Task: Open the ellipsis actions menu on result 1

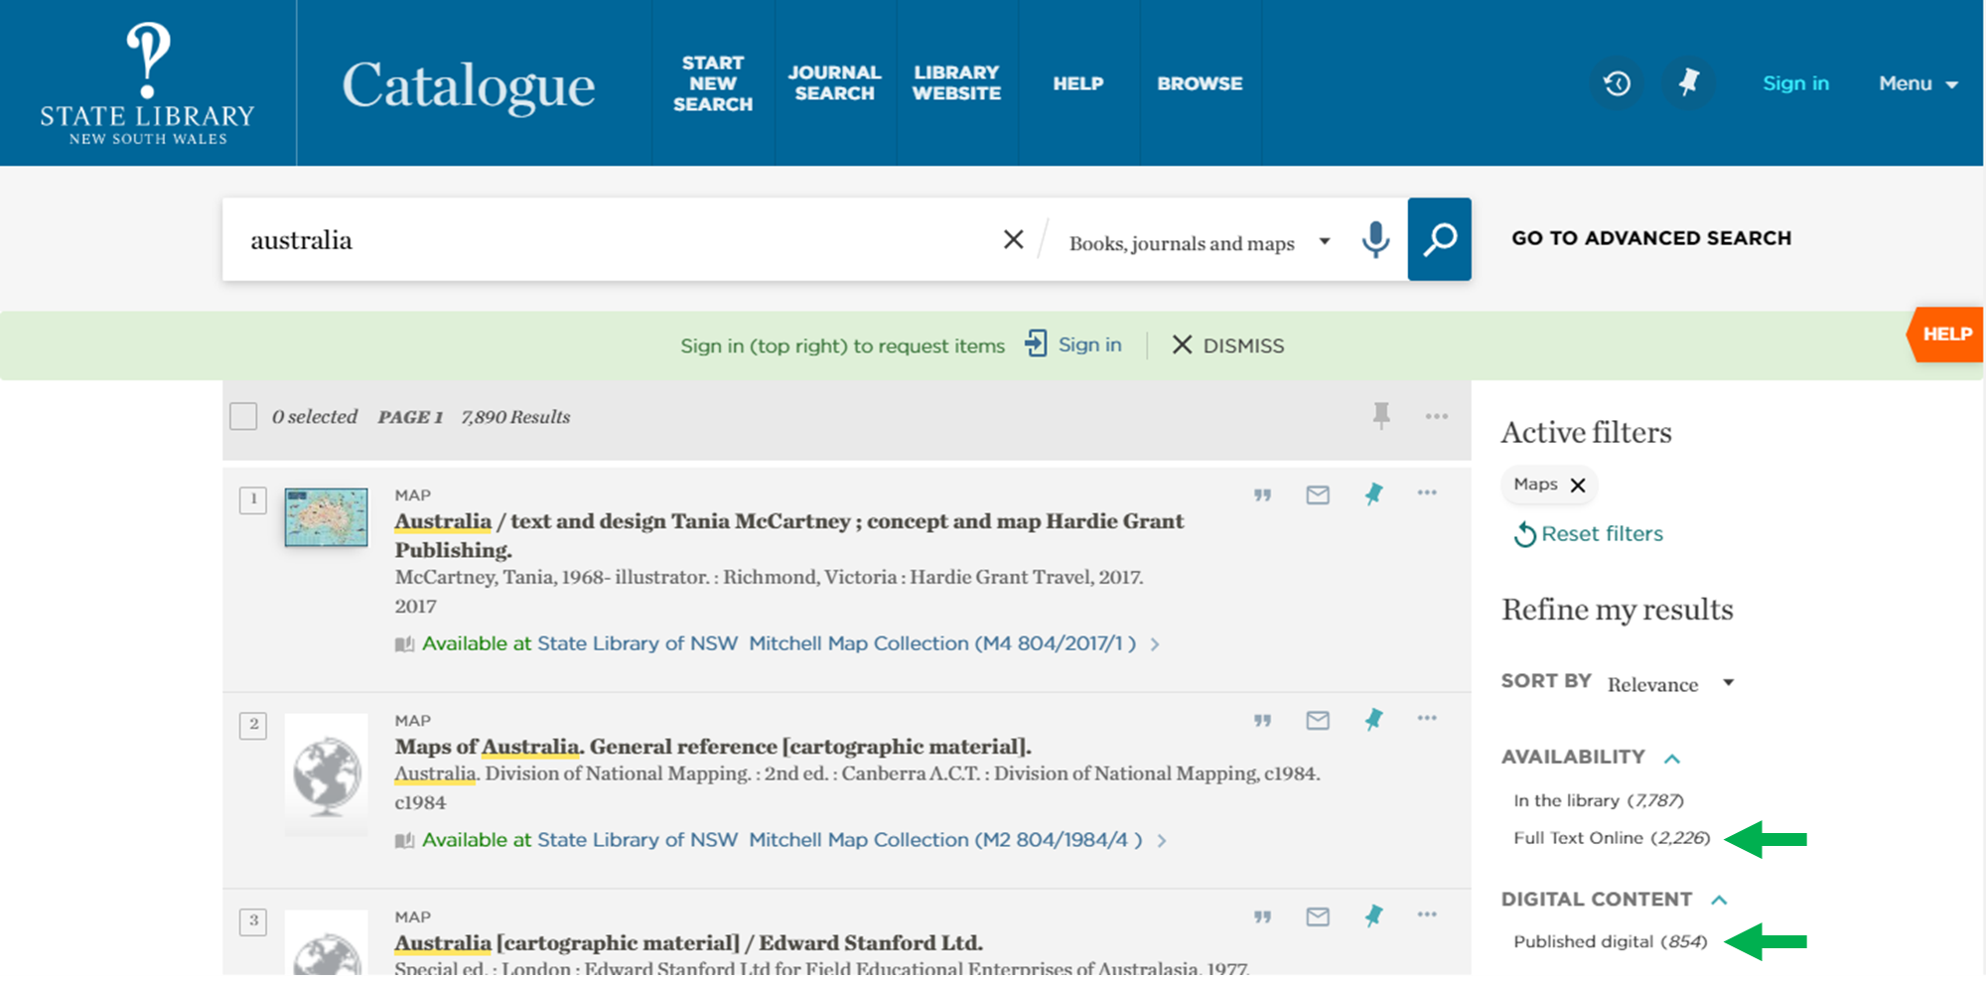Action: [1427, 494]
